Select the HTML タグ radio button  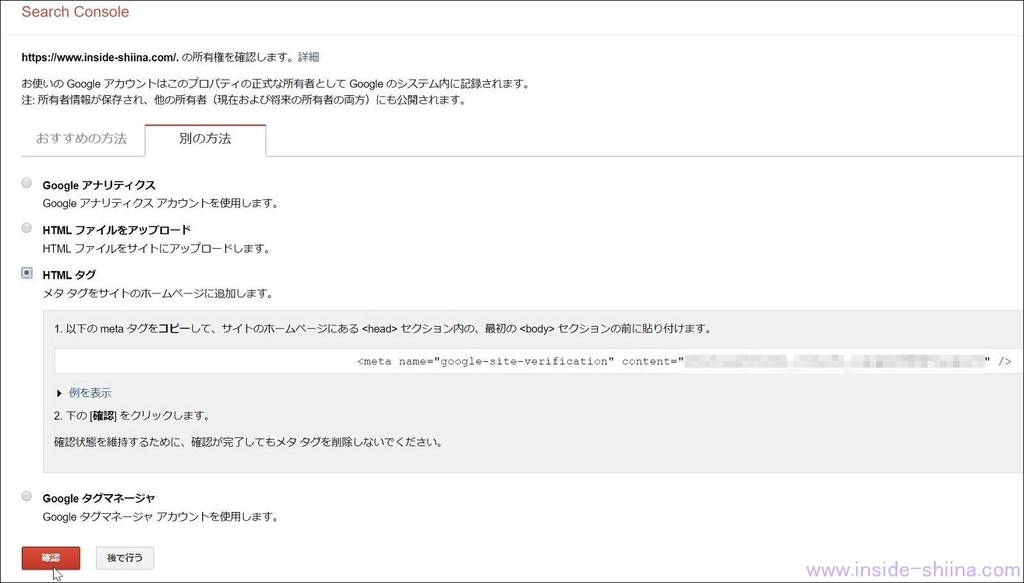(27, 273)
